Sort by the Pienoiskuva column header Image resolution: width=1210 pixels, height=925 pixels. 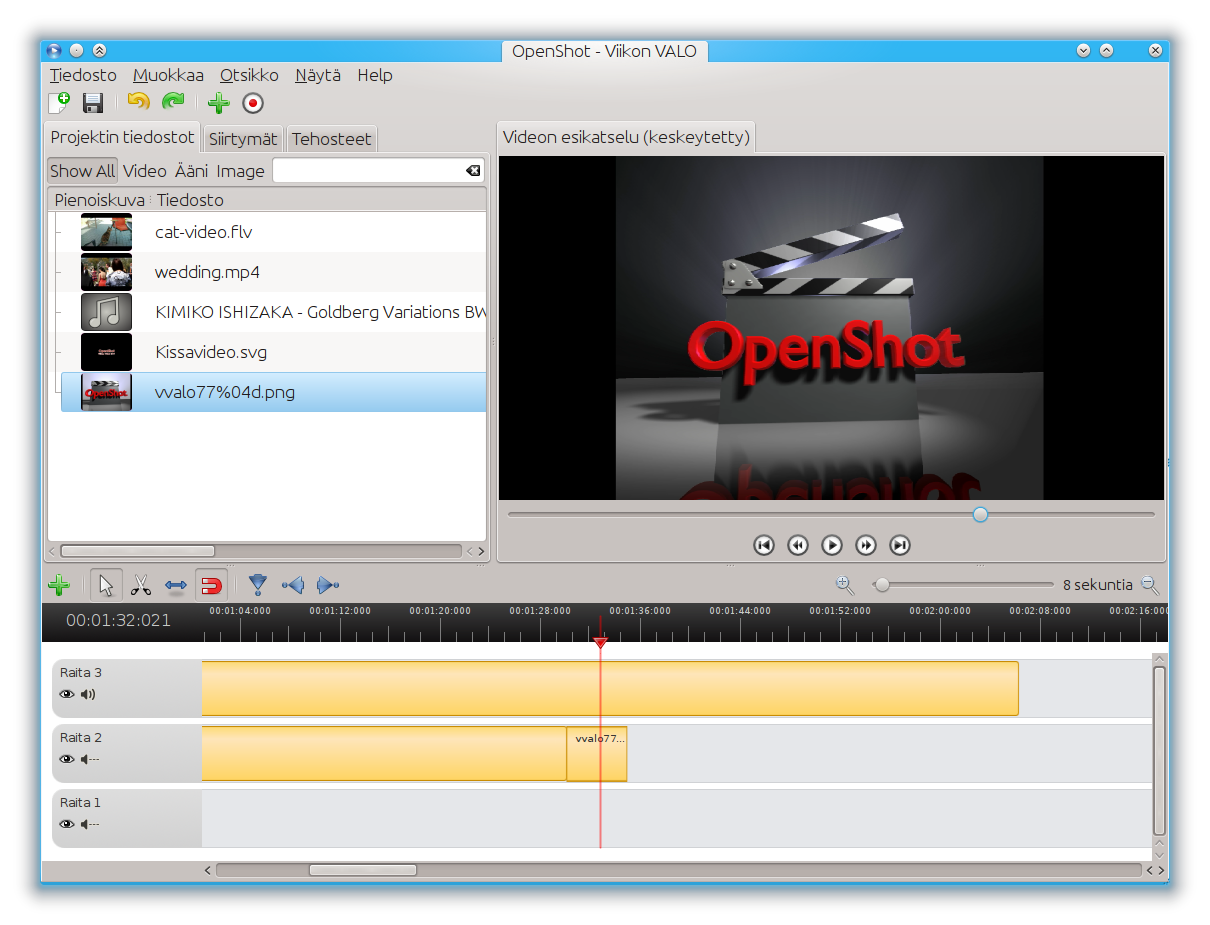coord(99,200)
